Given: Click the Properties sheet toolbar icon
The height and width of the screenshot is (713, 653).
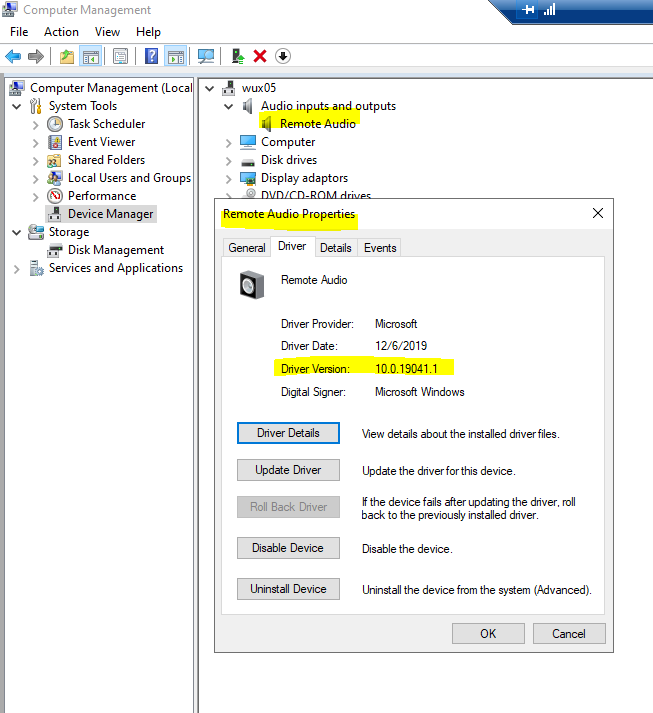Looking at the screenshot, I should click(121, 56).
